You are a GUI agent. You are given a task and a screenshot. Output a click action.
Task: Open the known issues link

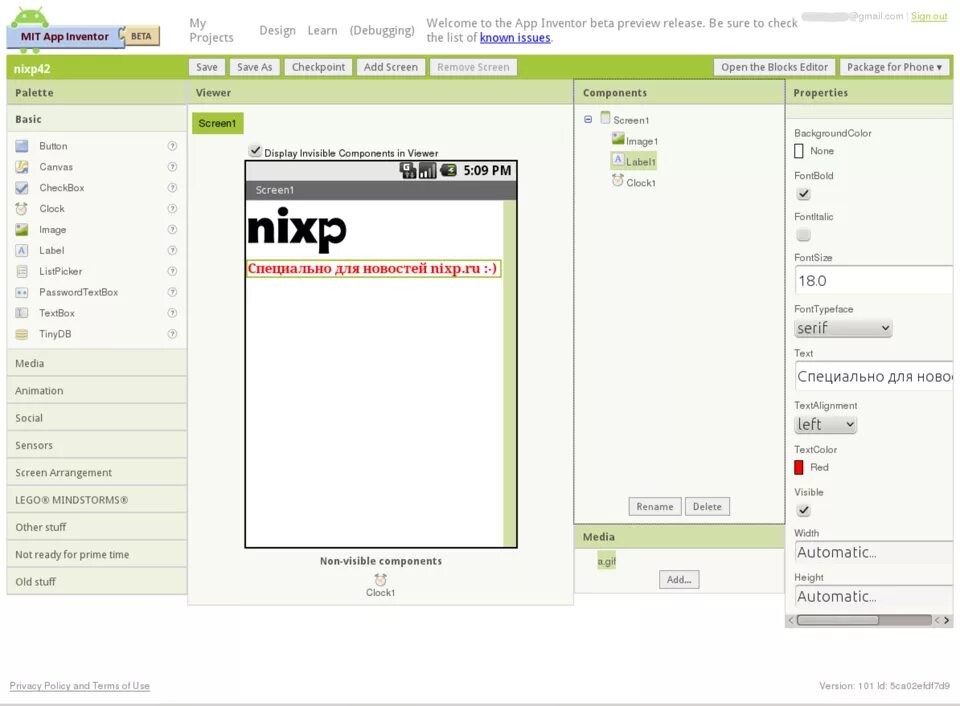pos(515,37)
